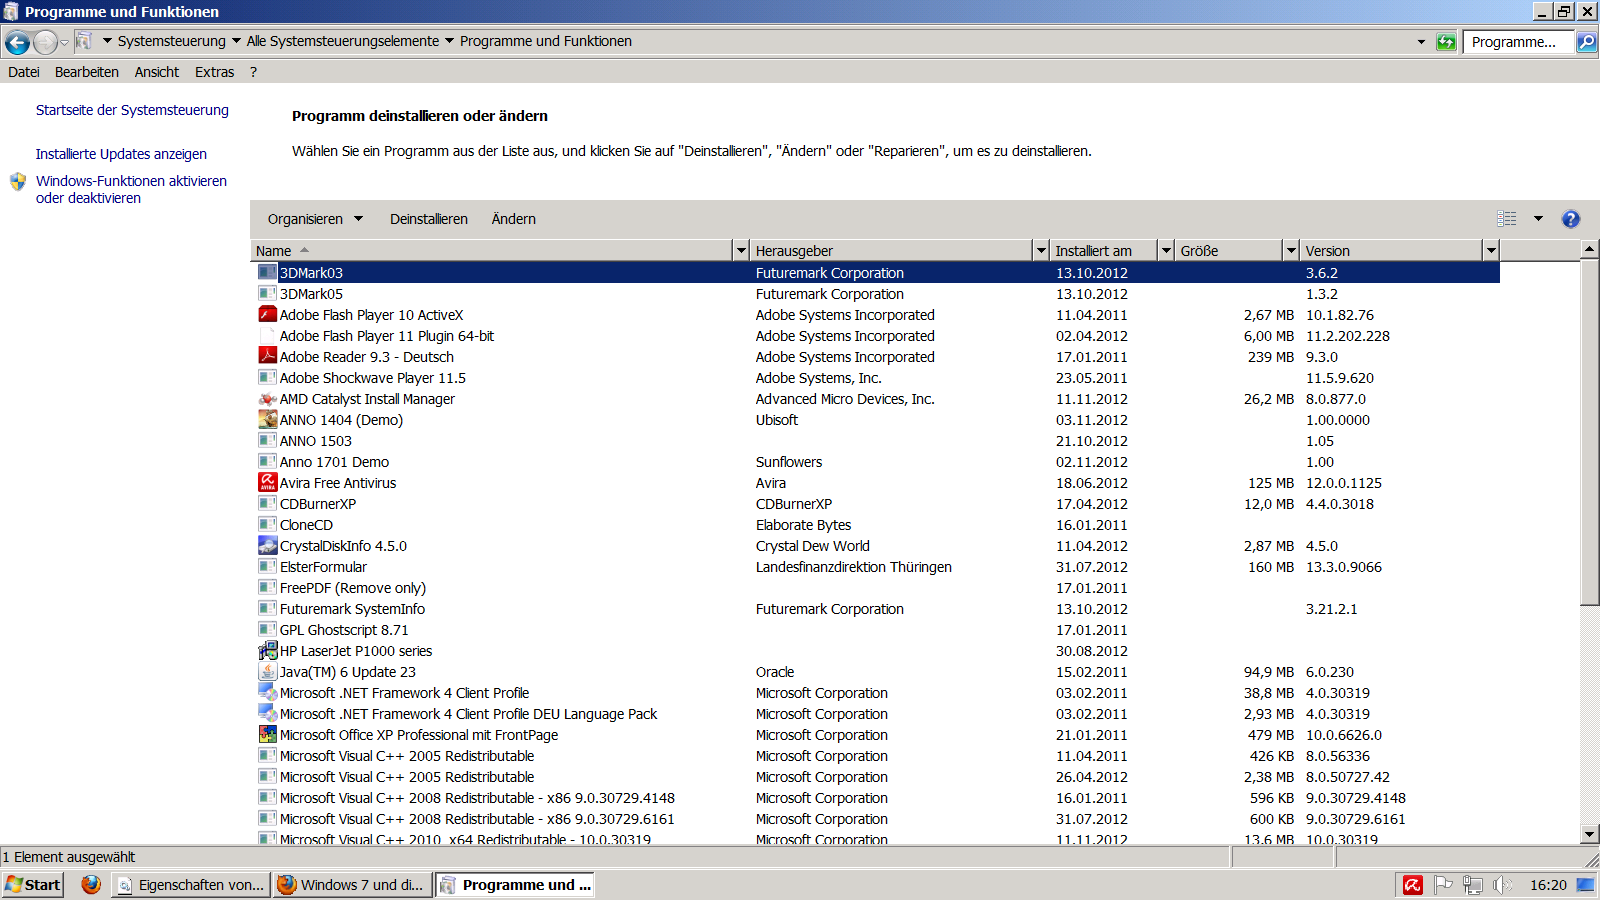Open the Name column filter dropdown arrow
This screenshot has height=900, width=1600.
click(741, 250)
